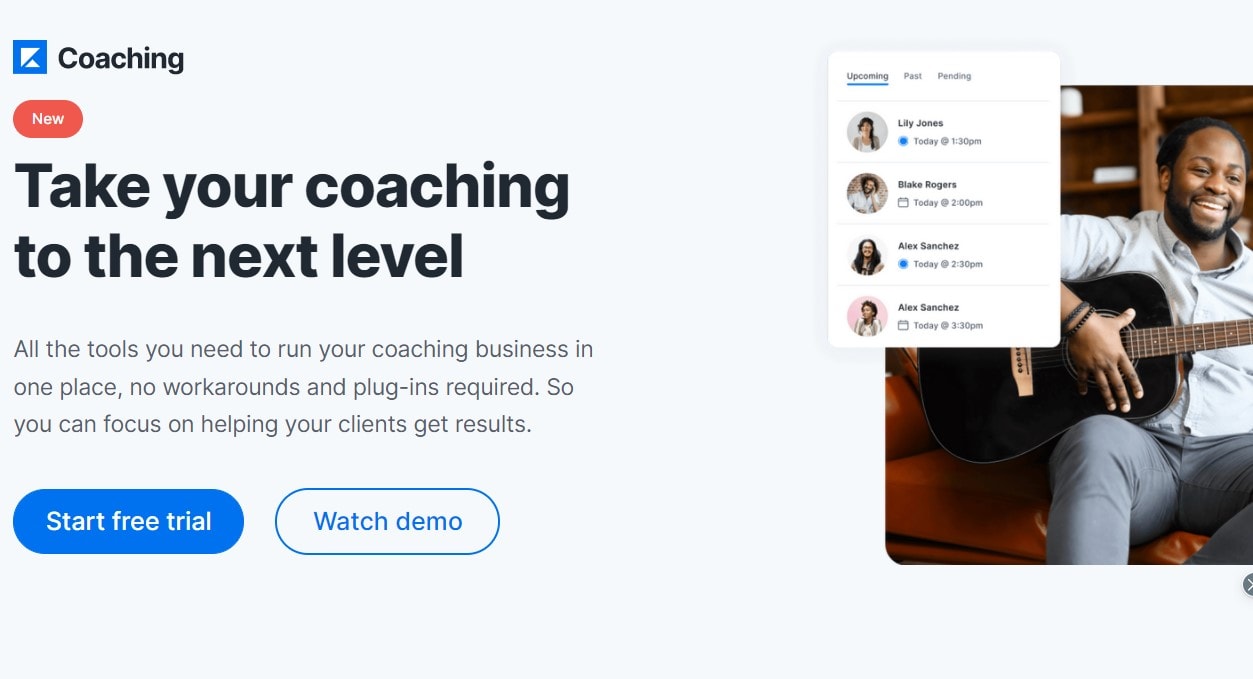This screenshot has height=679, width=1253.
Task: Dismiss using the gray X circle at right edge
Action: coord(1248,585)
